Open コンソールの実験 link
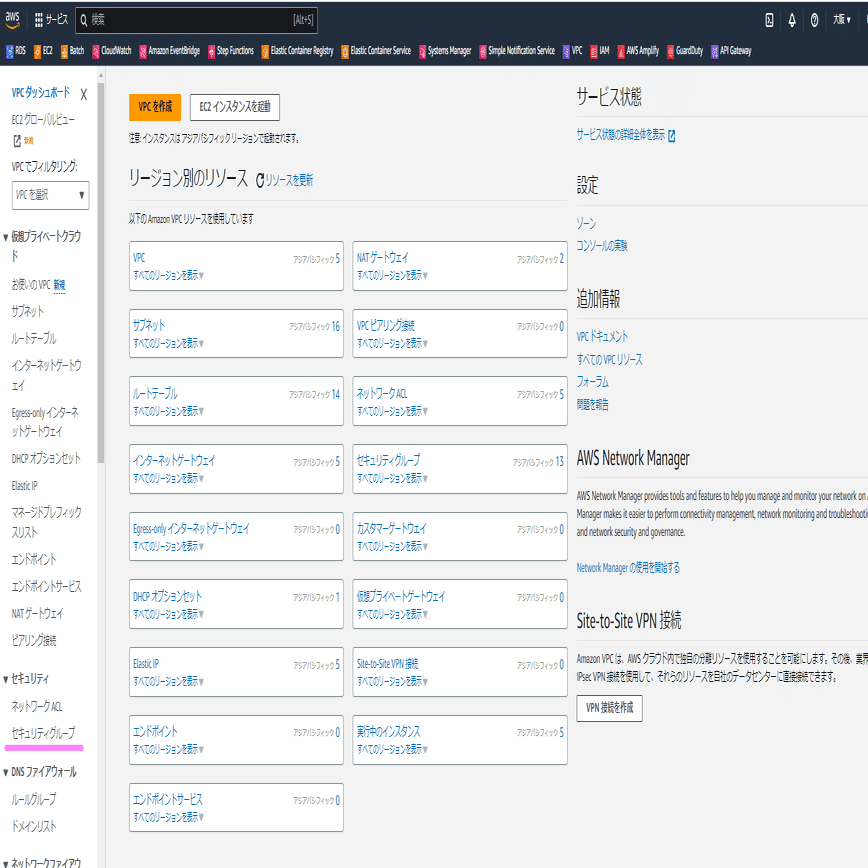Viewport: 868px width, 868px height. pos(602,246)
